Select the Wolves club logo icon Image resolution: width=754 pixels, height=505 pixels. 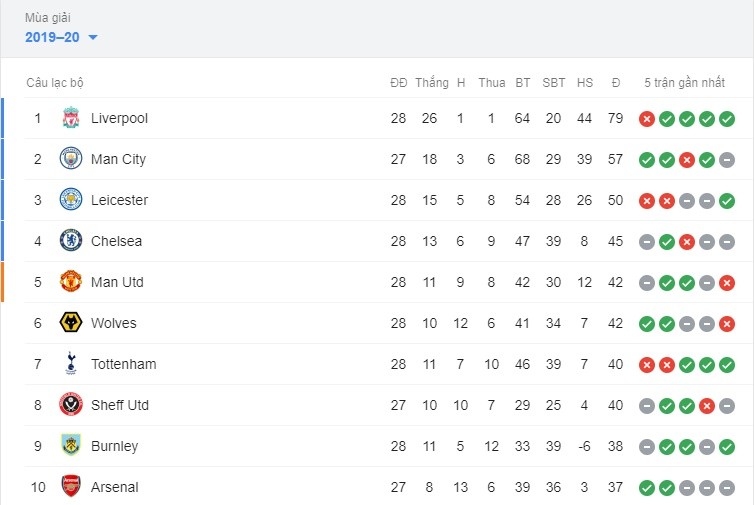pos(70,323)
